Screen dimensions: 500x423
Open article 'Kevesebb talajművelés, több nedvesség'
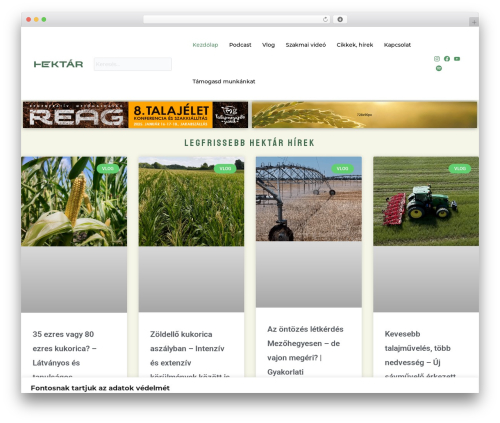point(420,355)
